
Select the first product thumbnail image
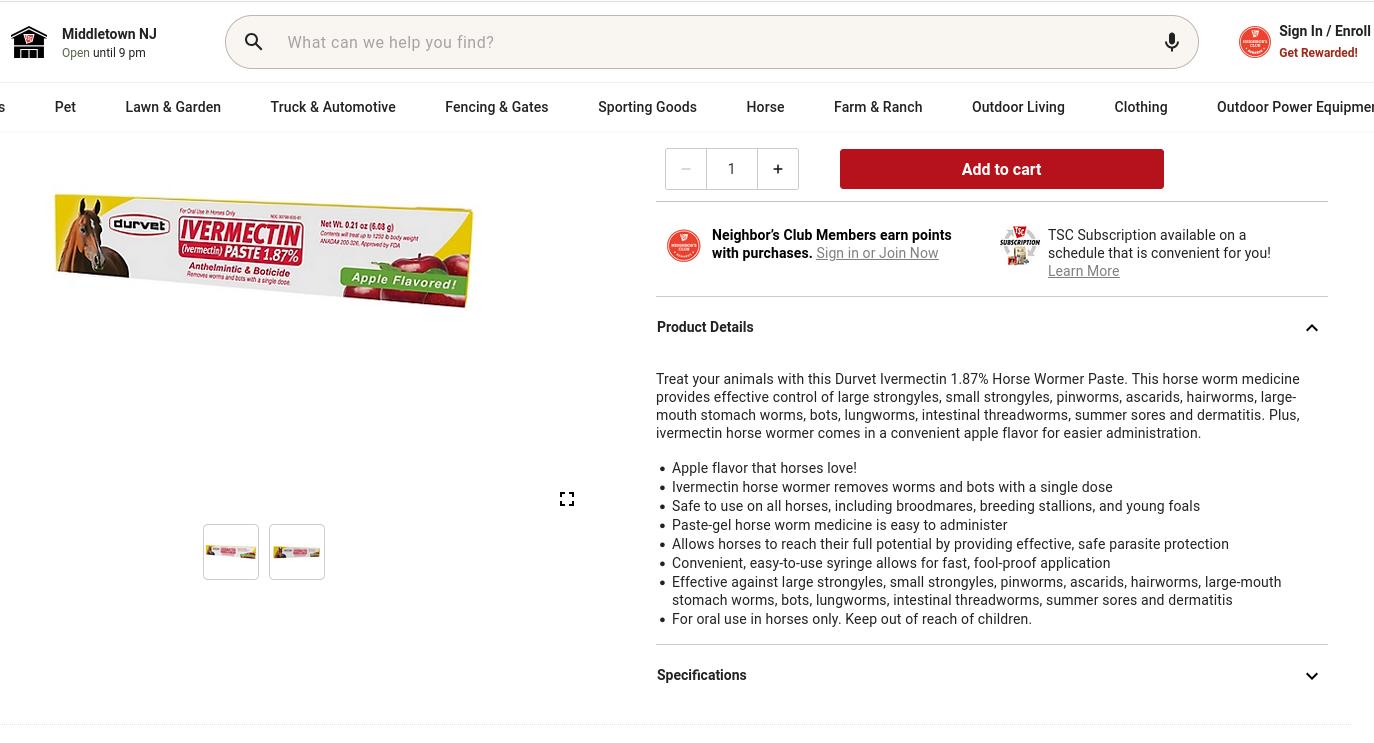coord(231,552)
